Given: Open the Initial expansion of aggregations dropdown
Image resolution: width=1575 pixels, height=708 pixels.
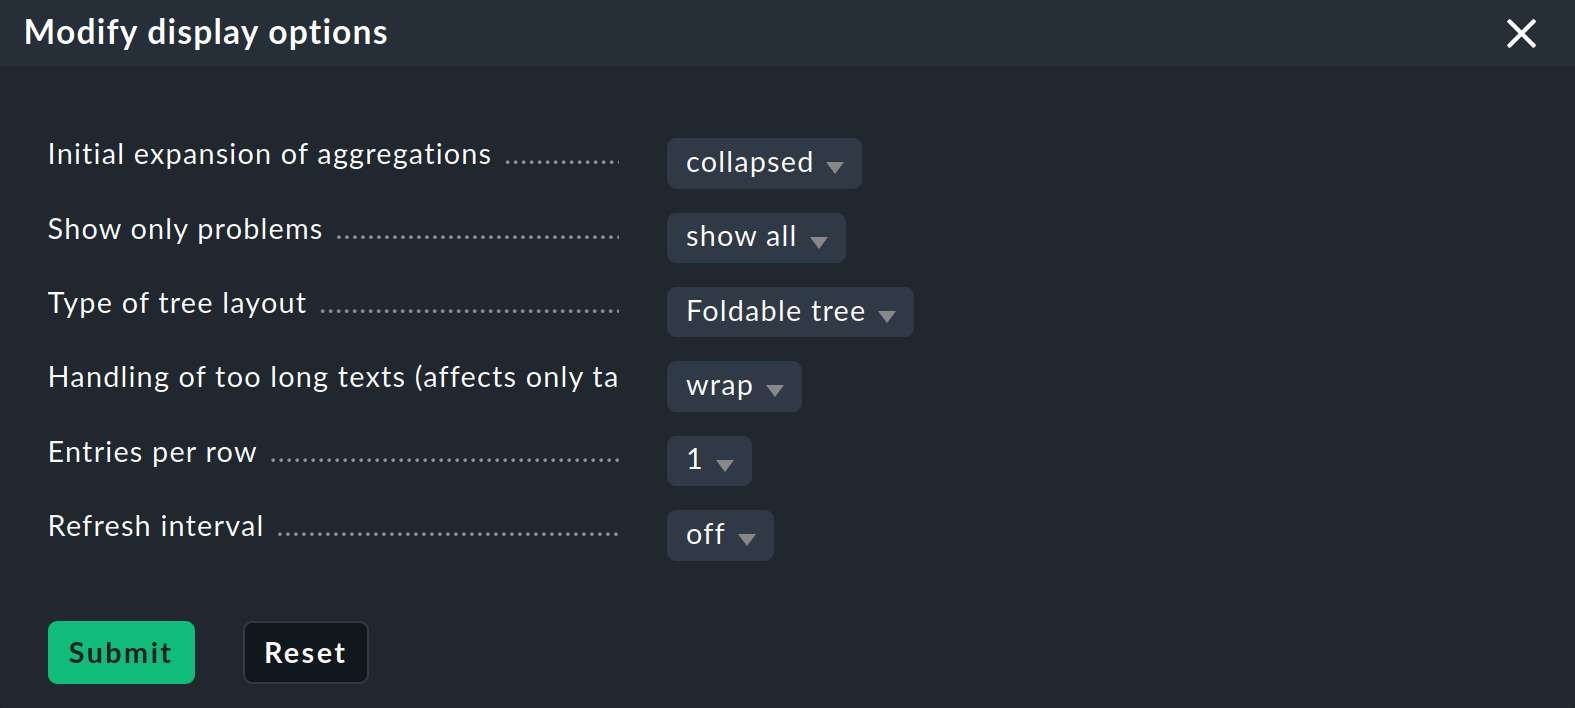Looking at the screenshot, I should click(x=763, y=163).
